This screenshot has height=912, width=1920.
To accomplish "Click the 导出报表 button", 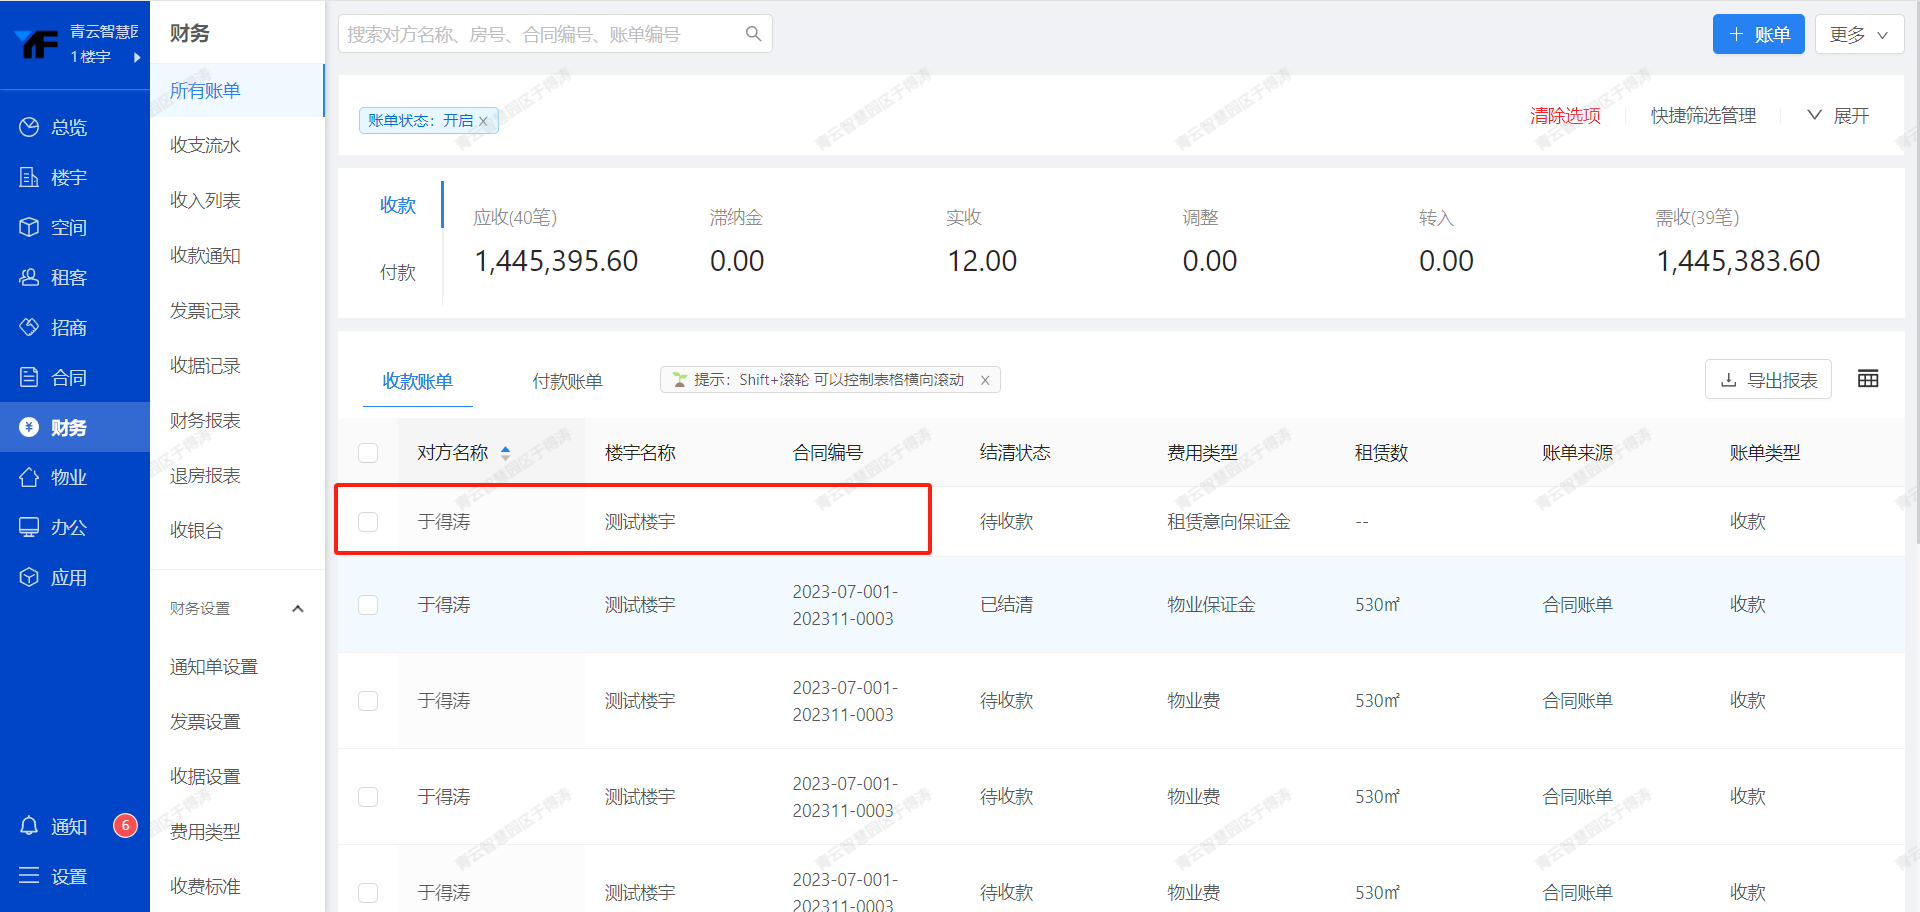I will (1767, 380).
